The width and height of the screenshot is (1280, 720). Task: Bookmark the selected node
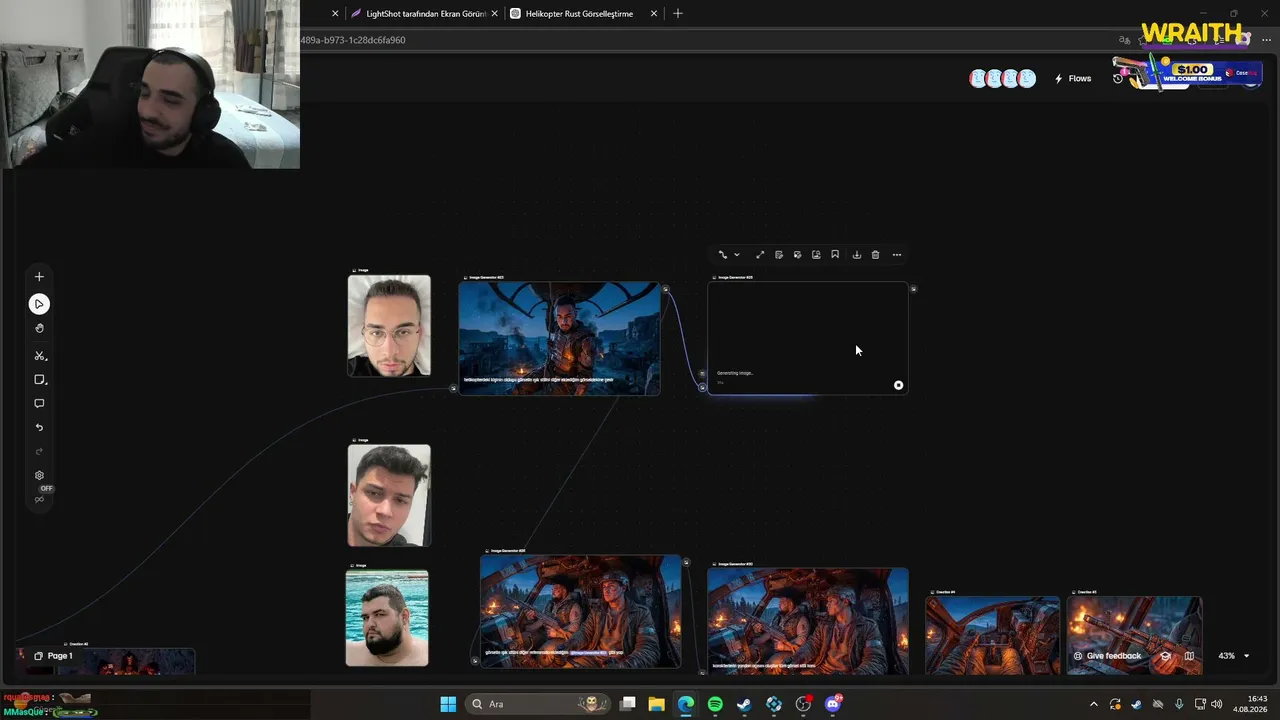coord(835,255)
